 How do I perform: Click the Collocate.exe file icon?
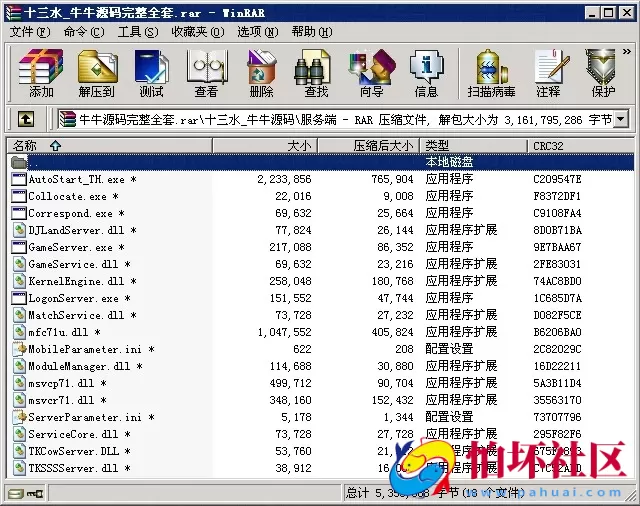coord(19,196)
